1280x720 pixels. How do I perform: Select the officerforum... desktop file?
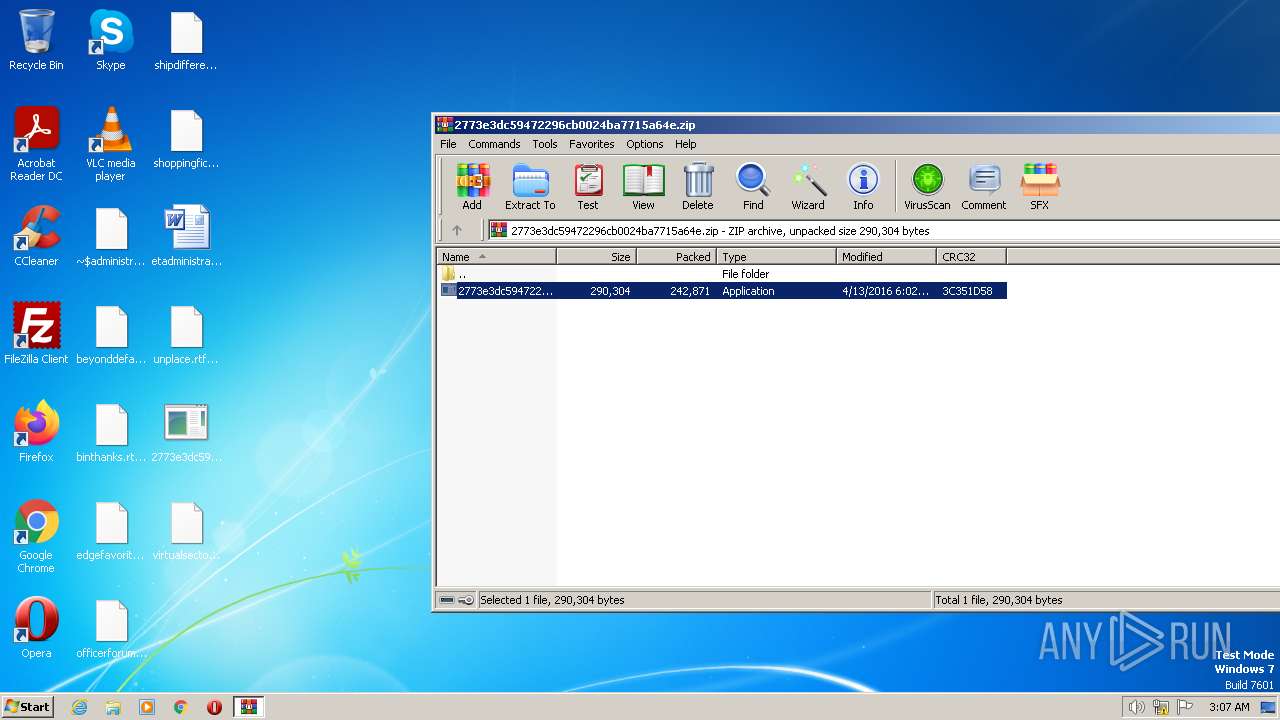111,628
